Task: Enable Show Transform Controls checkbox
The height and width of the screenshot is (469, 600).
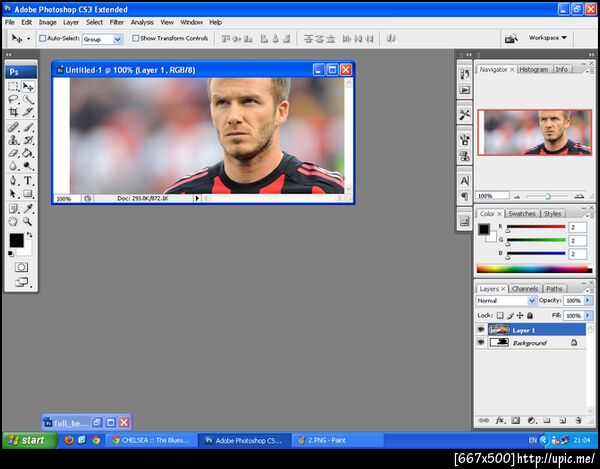Action: (x=135, y=38)
